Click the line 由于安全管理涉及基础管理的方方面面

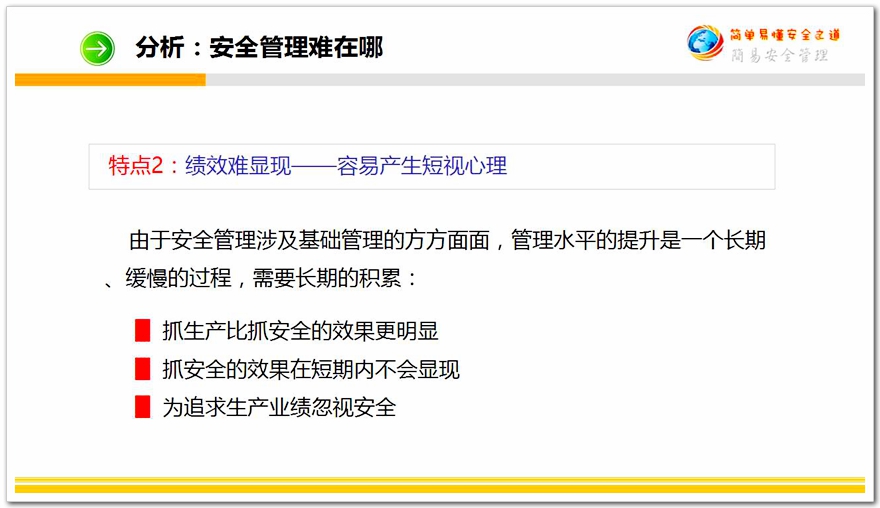(x=310, y=240)
